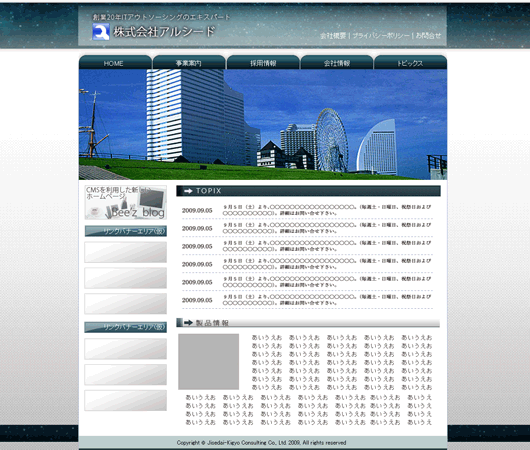Click the 株式会社アルシード company title
530x450 pixels.
pos(164,32)
